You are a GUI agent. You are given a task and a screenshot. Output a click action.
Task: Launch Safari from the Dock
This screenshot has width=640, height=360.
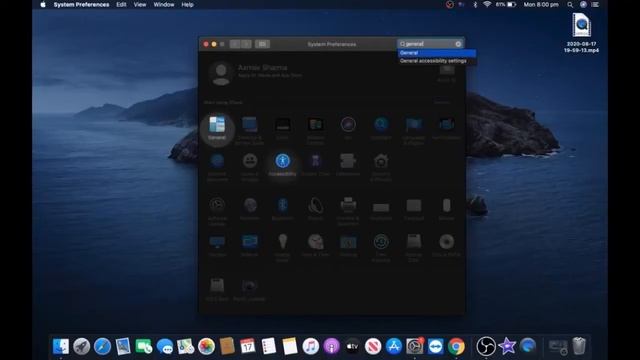click(102, 346)
